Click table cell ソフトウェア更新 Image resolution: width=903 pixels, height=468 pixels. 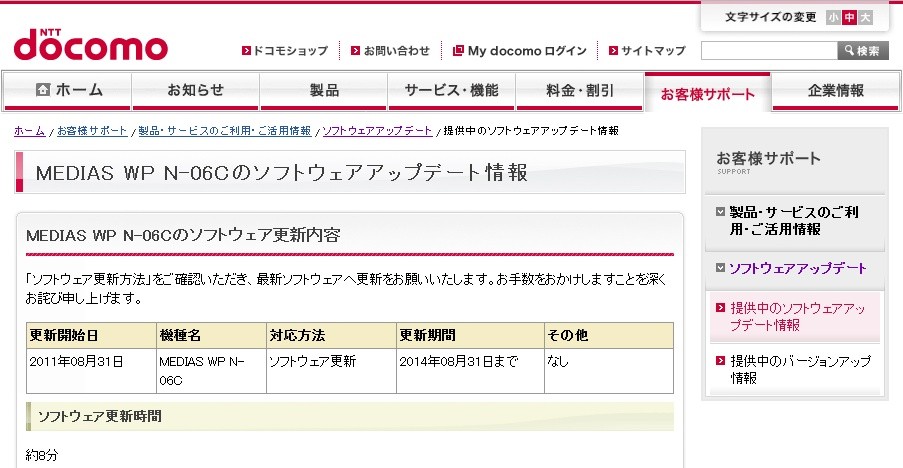click(x=331, y=371)
